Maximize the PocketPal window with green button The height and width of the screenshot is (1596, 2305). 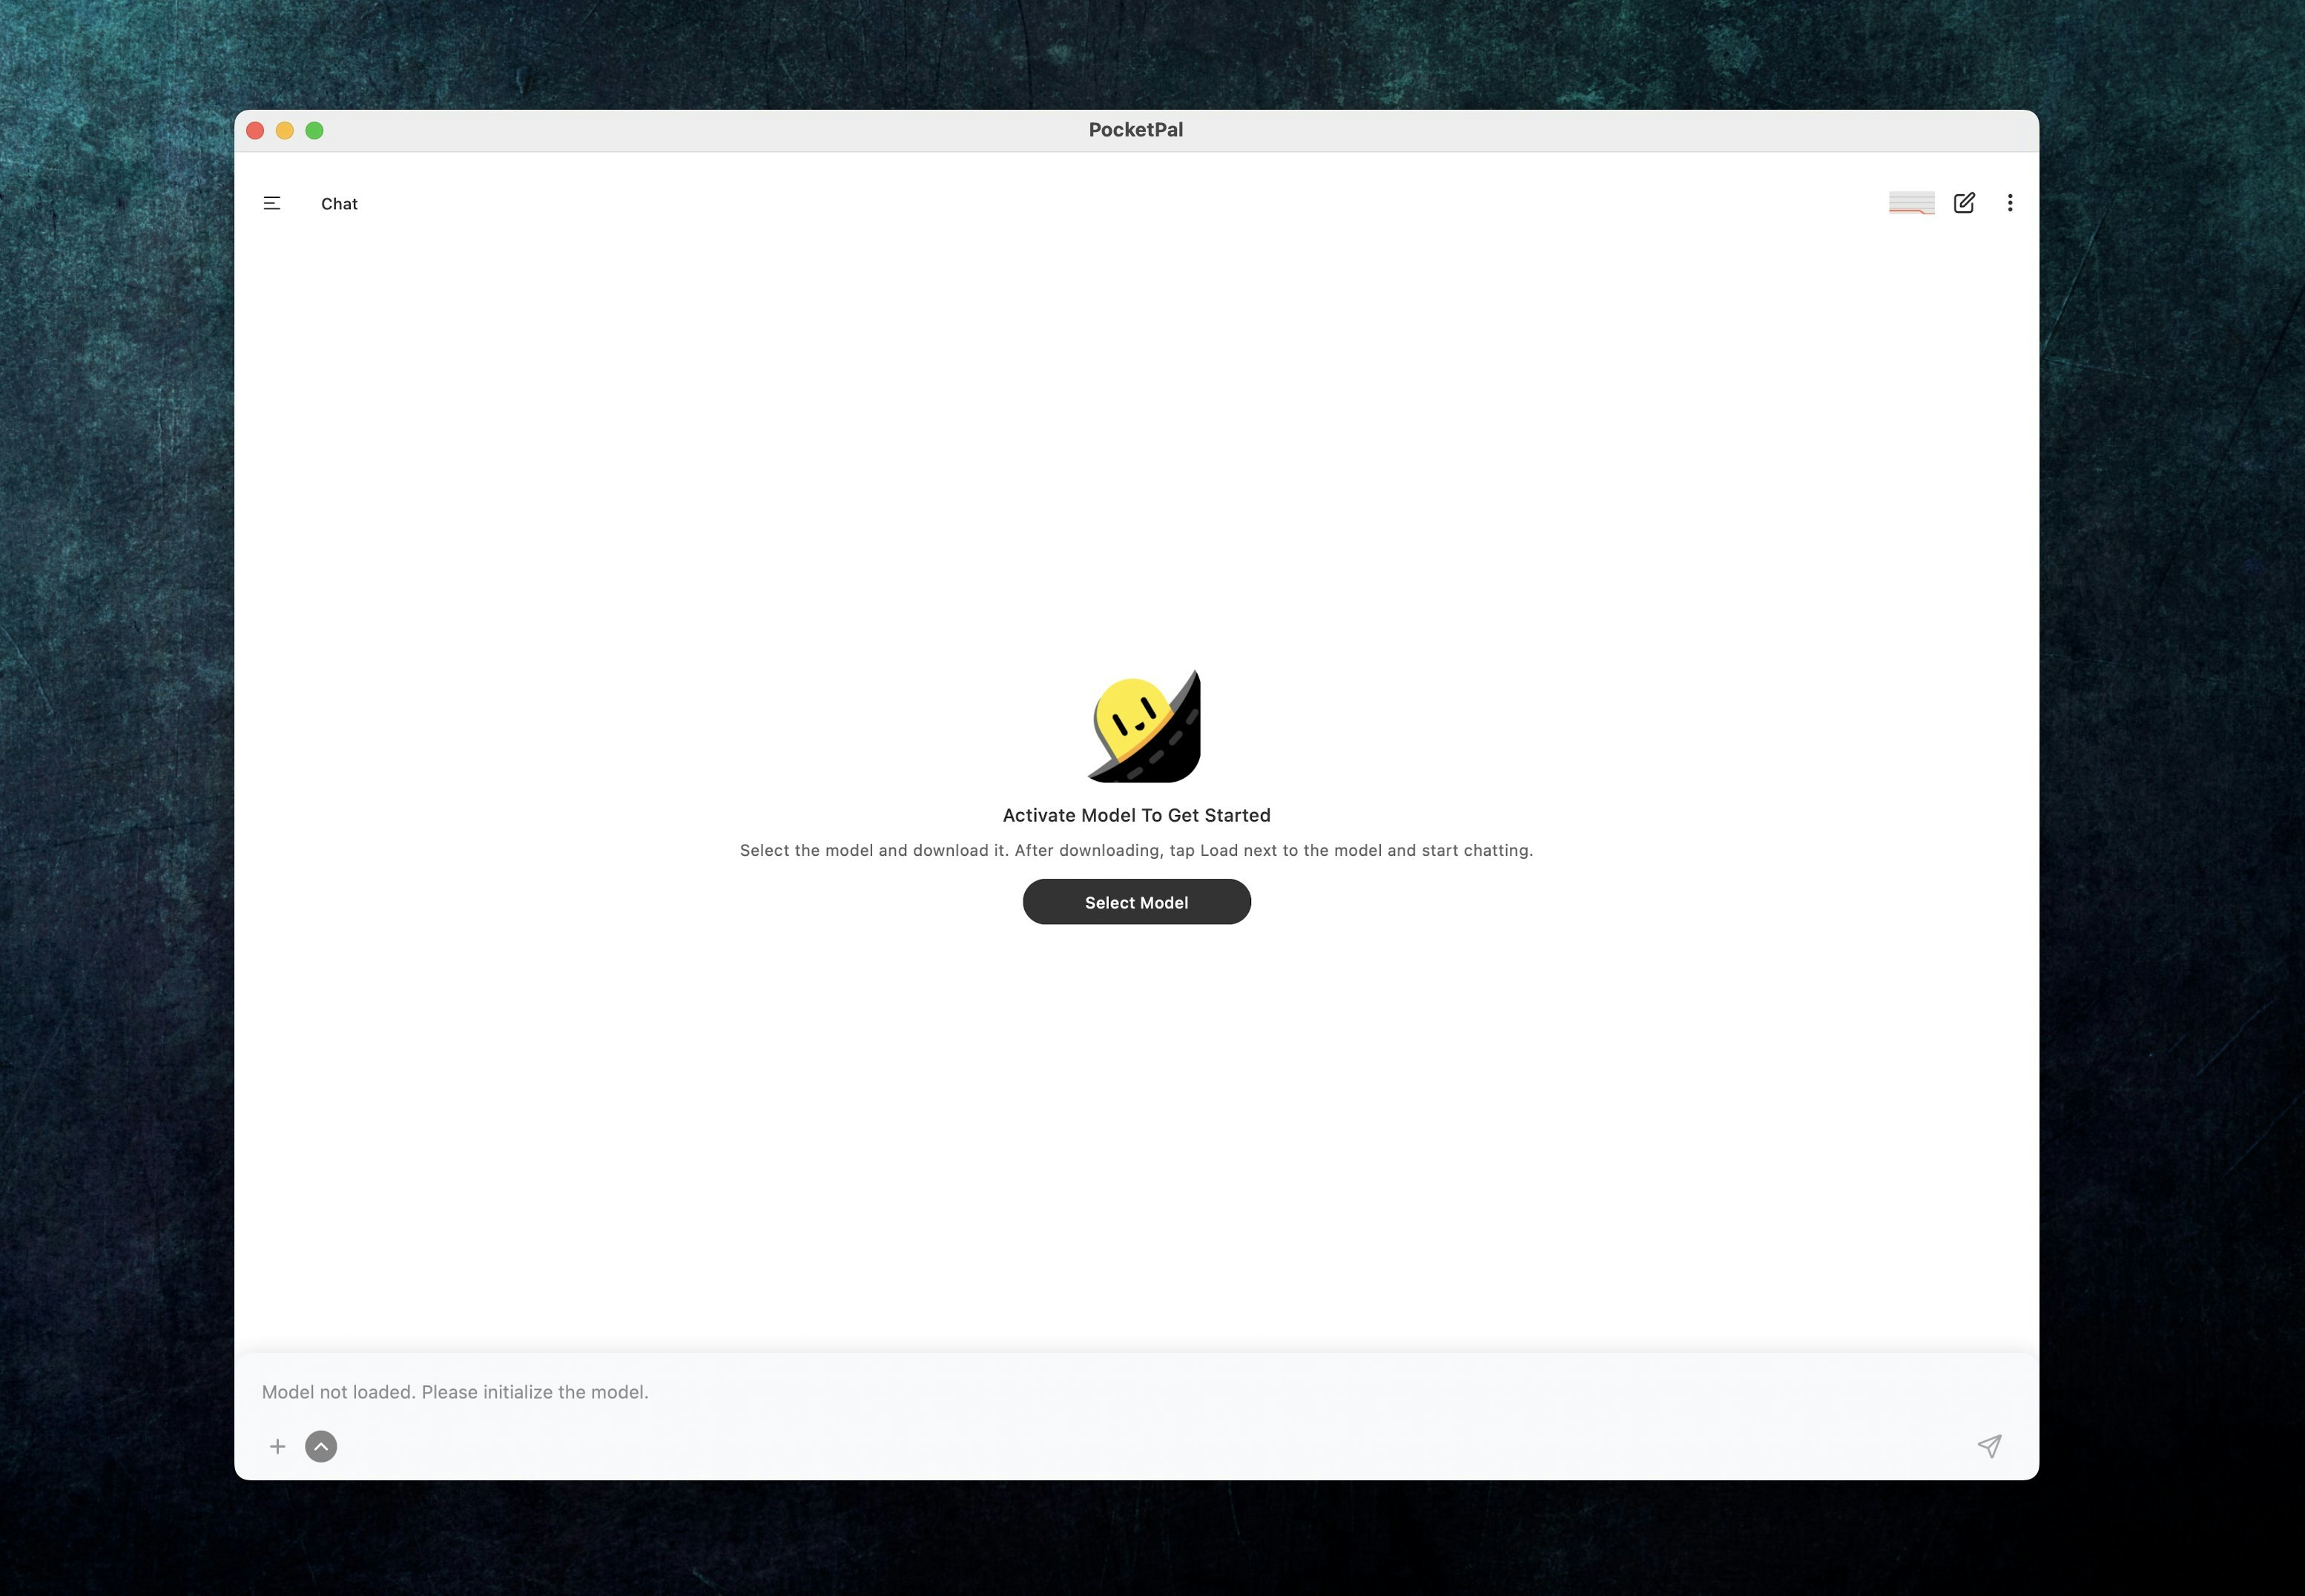point(314,130)
